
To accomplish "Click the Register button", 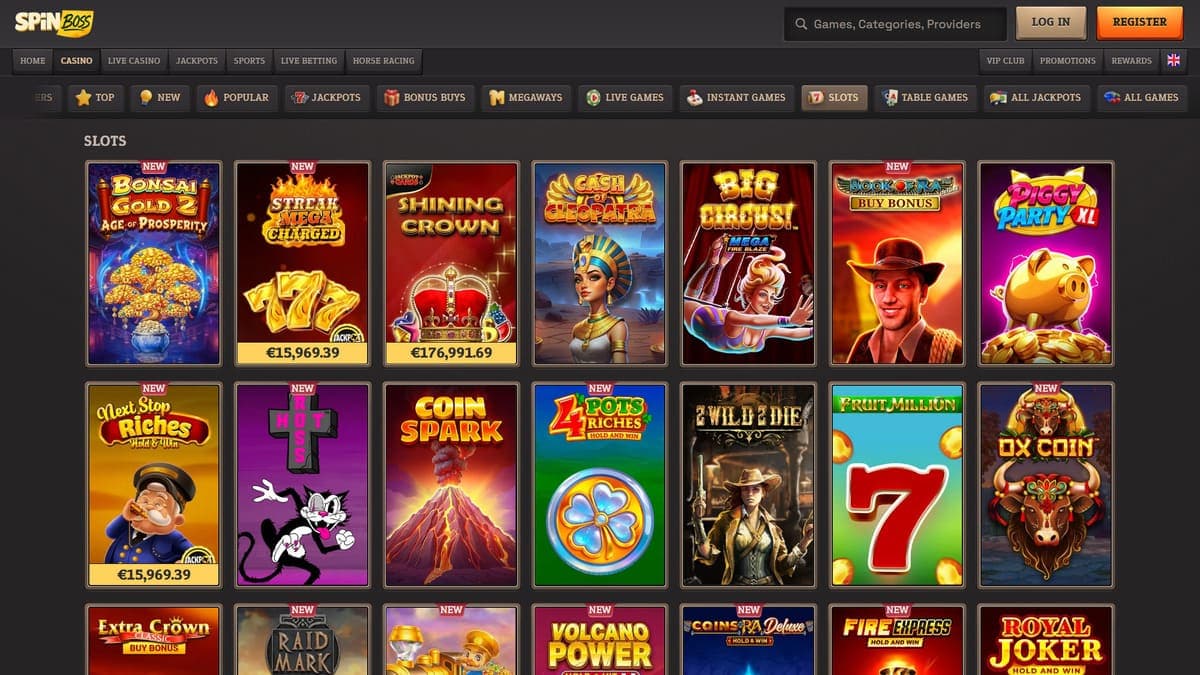I will (x=1139, y=22).
